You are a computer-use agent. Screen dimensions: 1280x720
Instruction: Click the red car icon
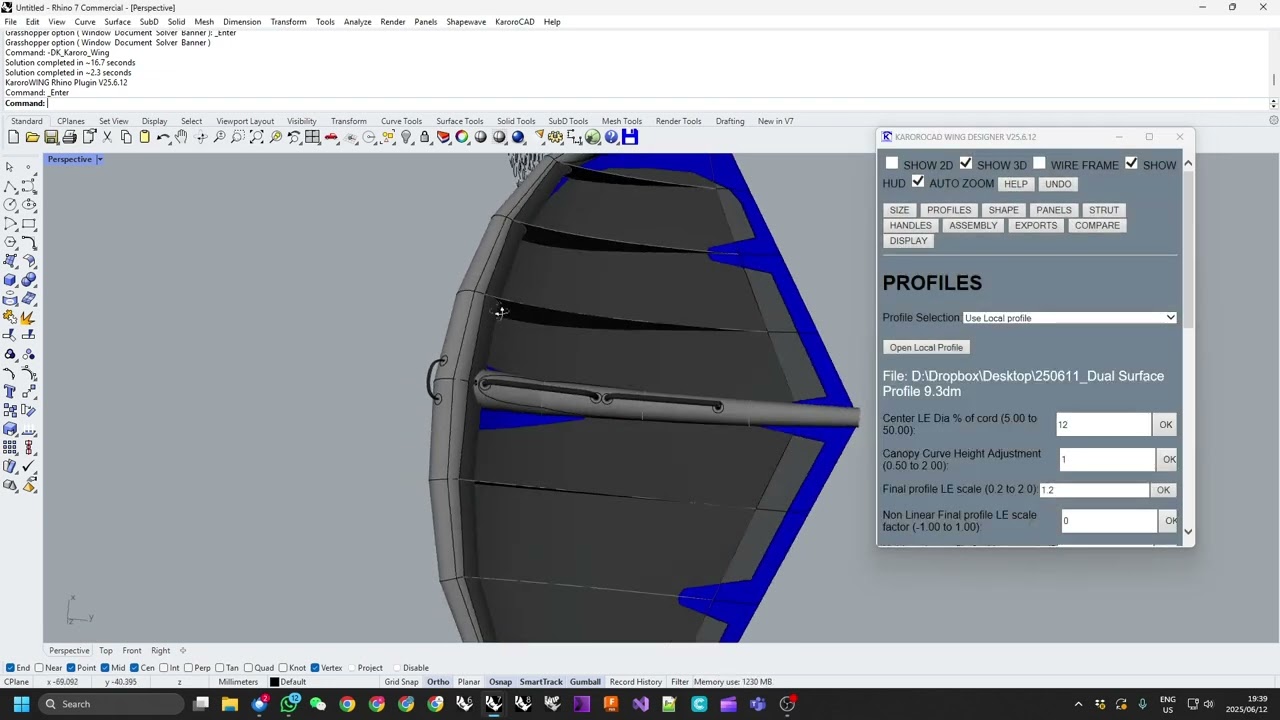(332, 137)
